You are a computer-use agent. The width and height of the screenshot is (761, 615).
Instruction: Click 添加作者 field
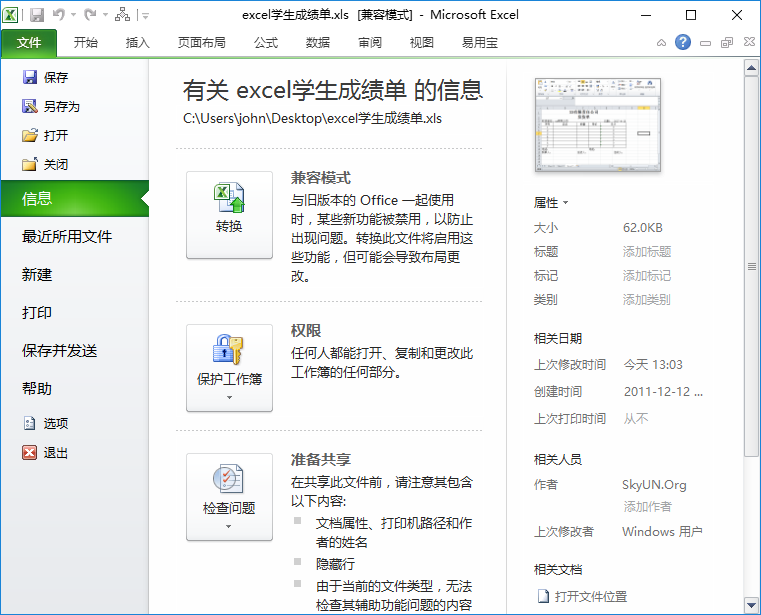point(647,507)
